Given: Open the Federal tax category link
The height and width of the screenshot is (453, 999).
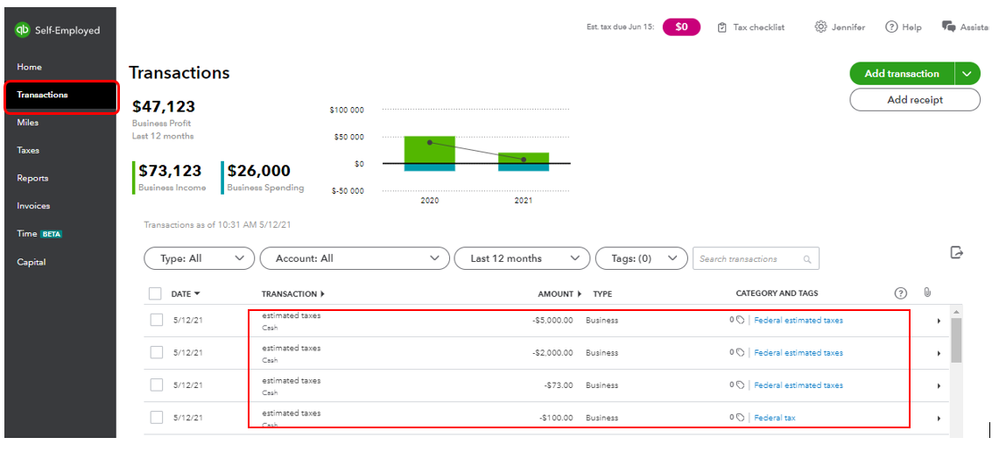Looking at the screenshot, I should pos(775,418).
